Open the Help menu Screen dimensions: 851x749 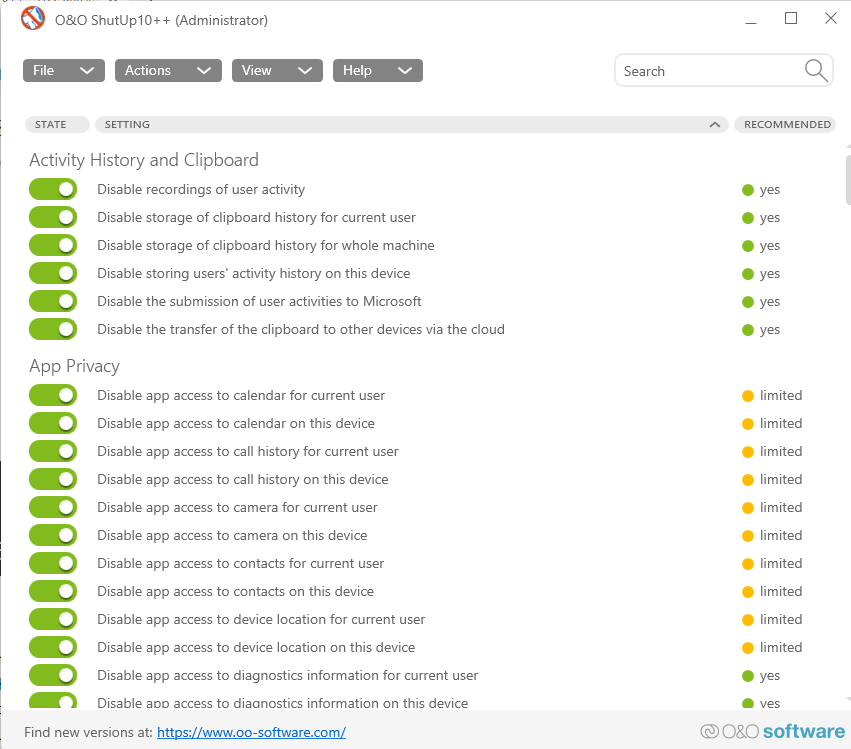[x=377, y=70]
